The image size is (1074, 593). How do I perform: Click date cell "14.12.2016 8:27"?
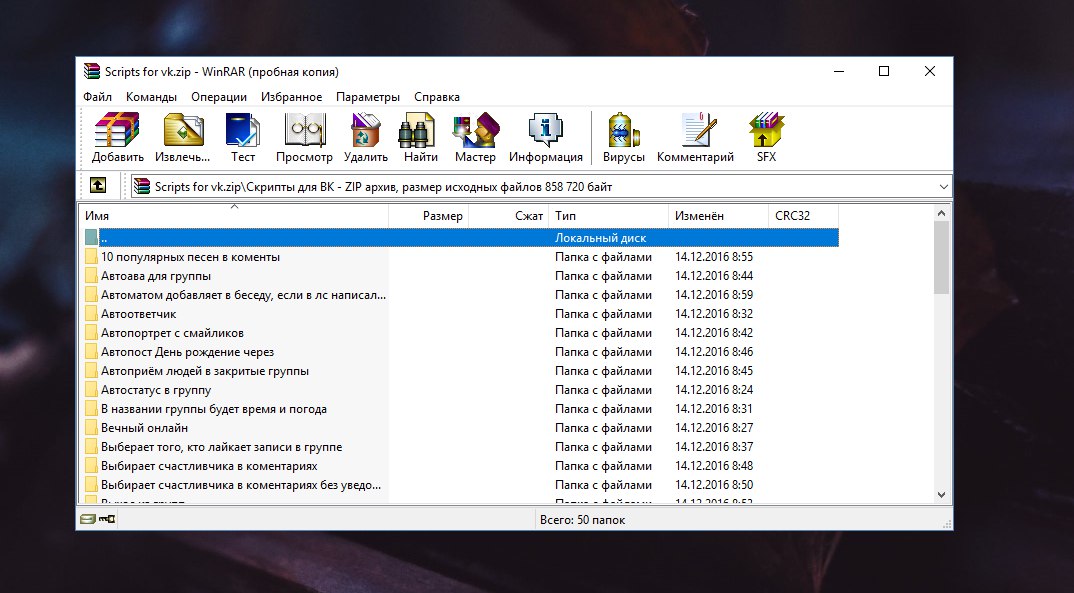pyautogui.click(x=714, y=428)
